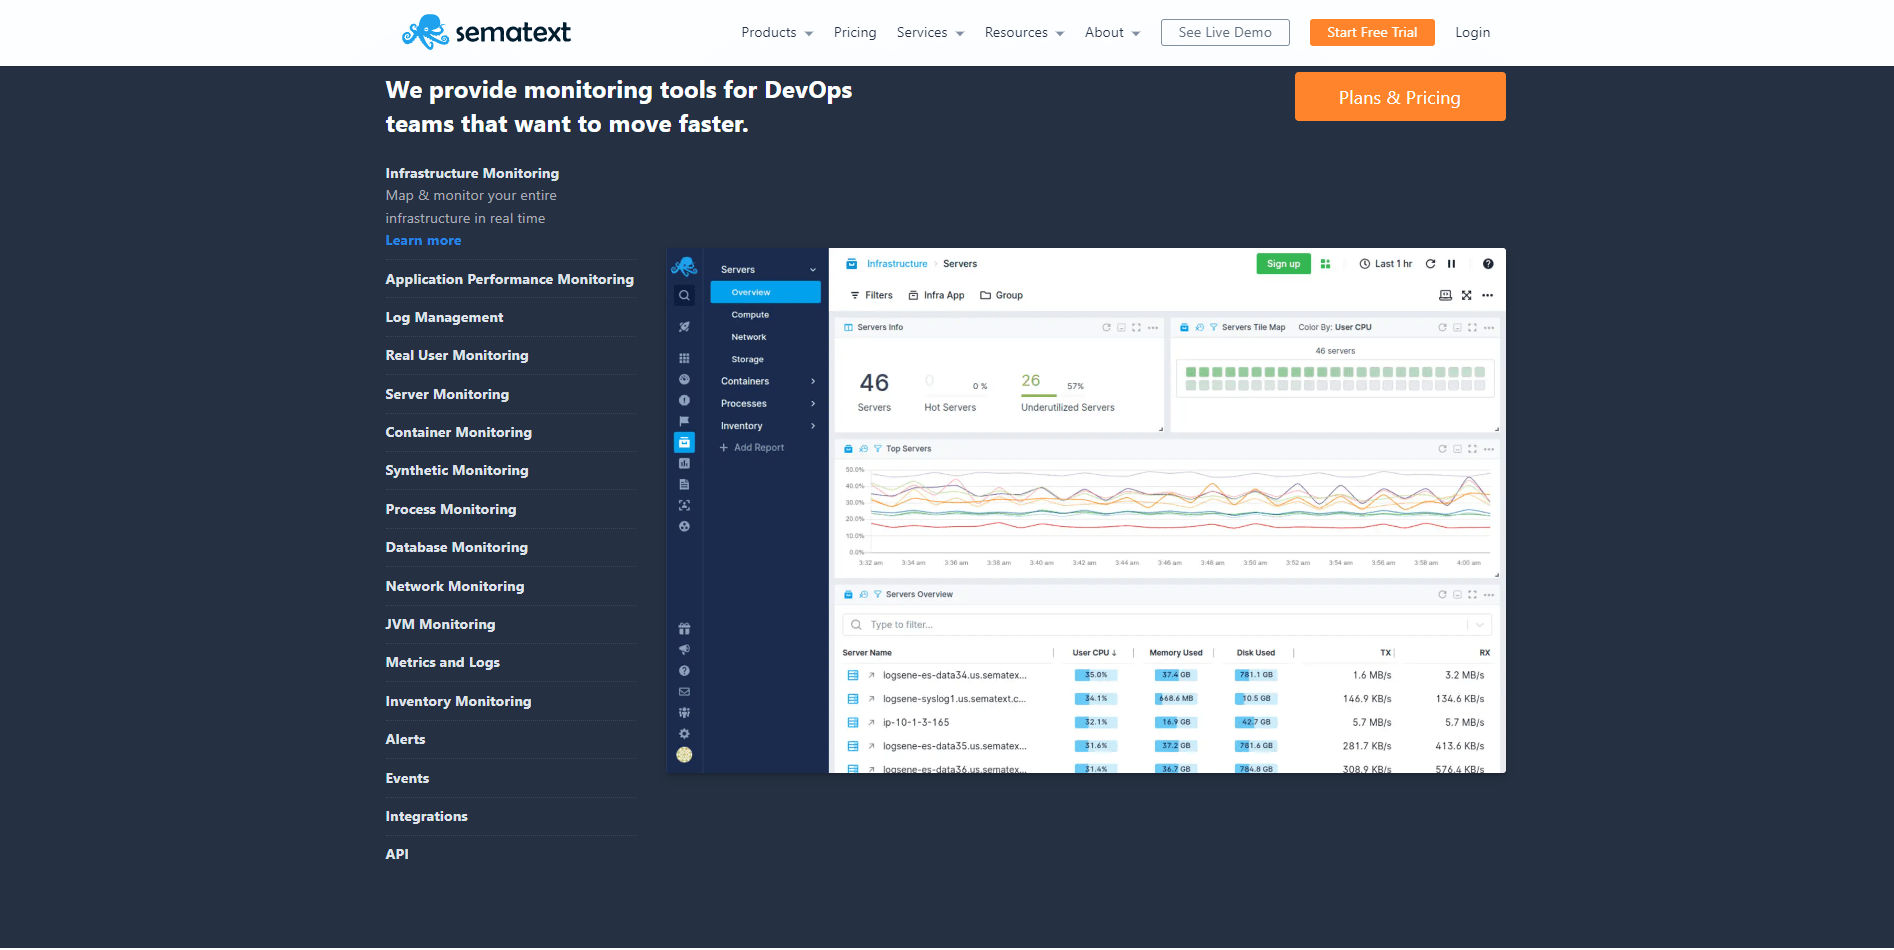
Task: Open Application Performance Monitoring item
Action: [510, 279]
